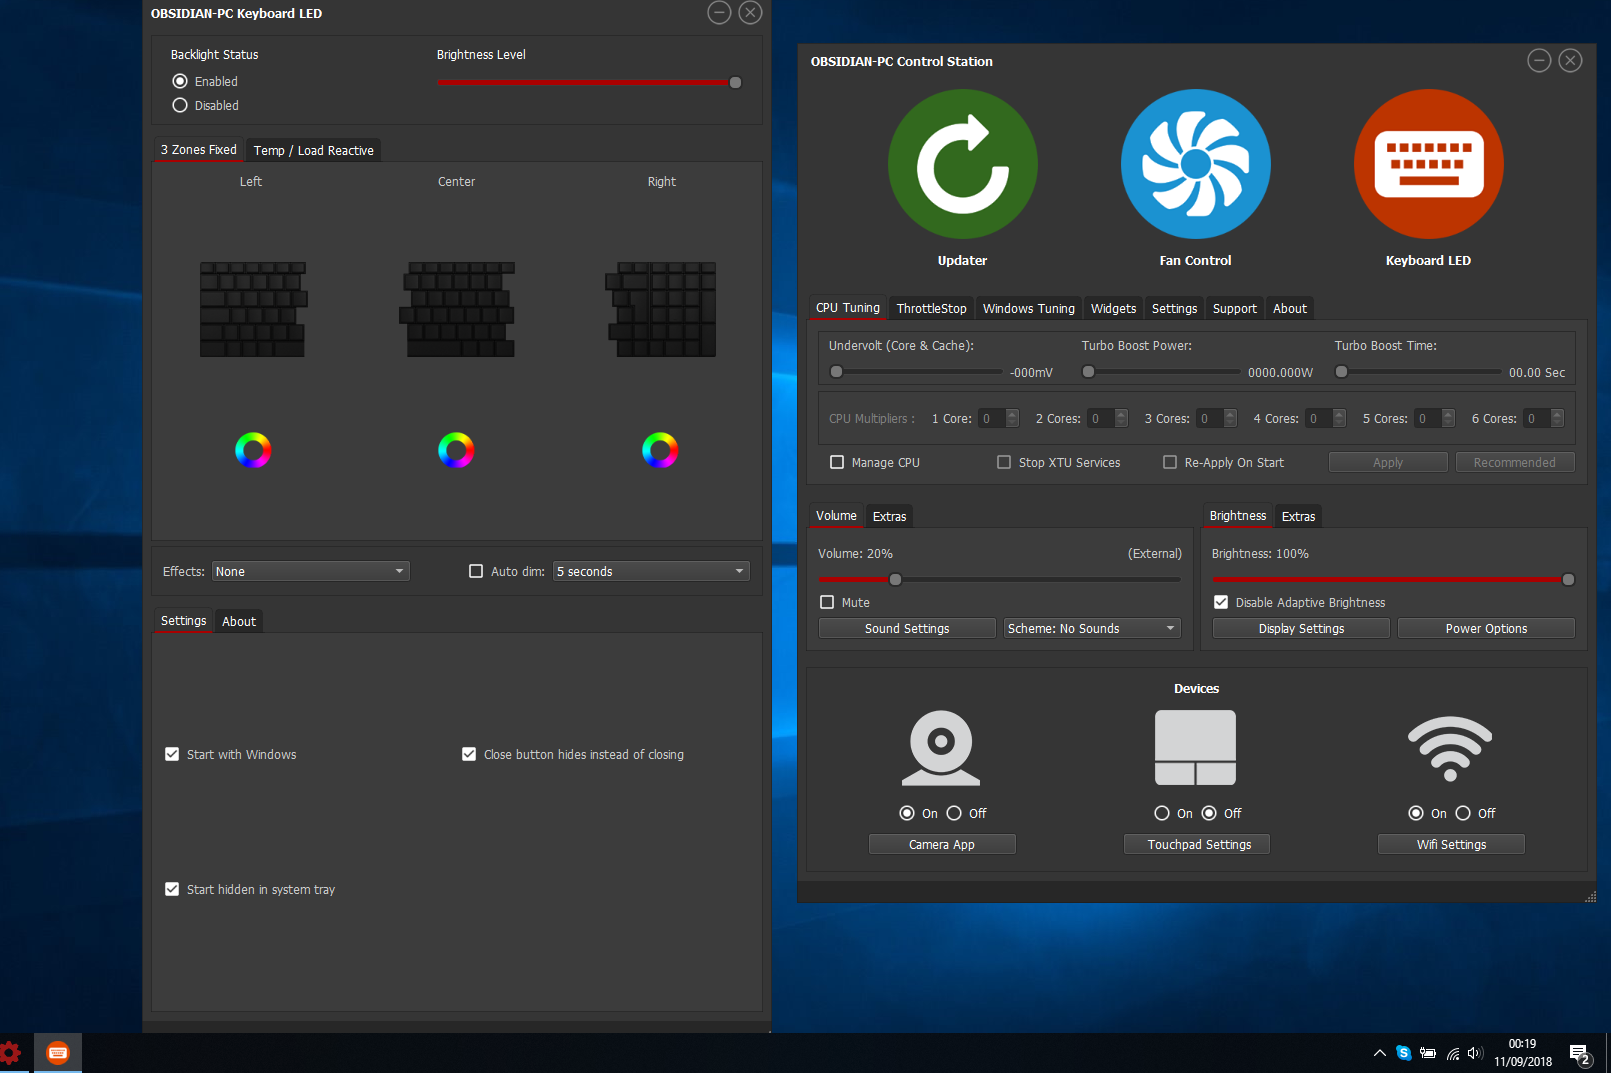The height and width of the screenshot is (1073, 1611).
Task: Show hidden tray icons chevron
Action: pyautogui.click(x=1380, y=1053)
